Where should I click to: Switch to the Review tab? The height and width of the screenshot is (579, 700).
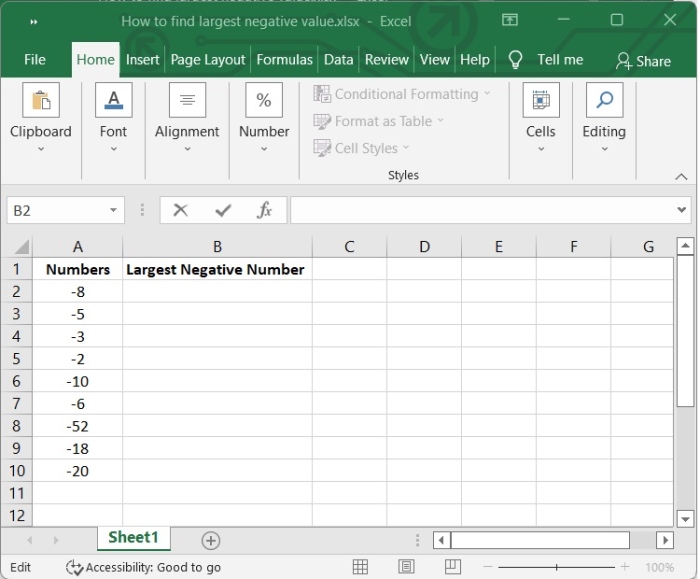pos(387,60)
